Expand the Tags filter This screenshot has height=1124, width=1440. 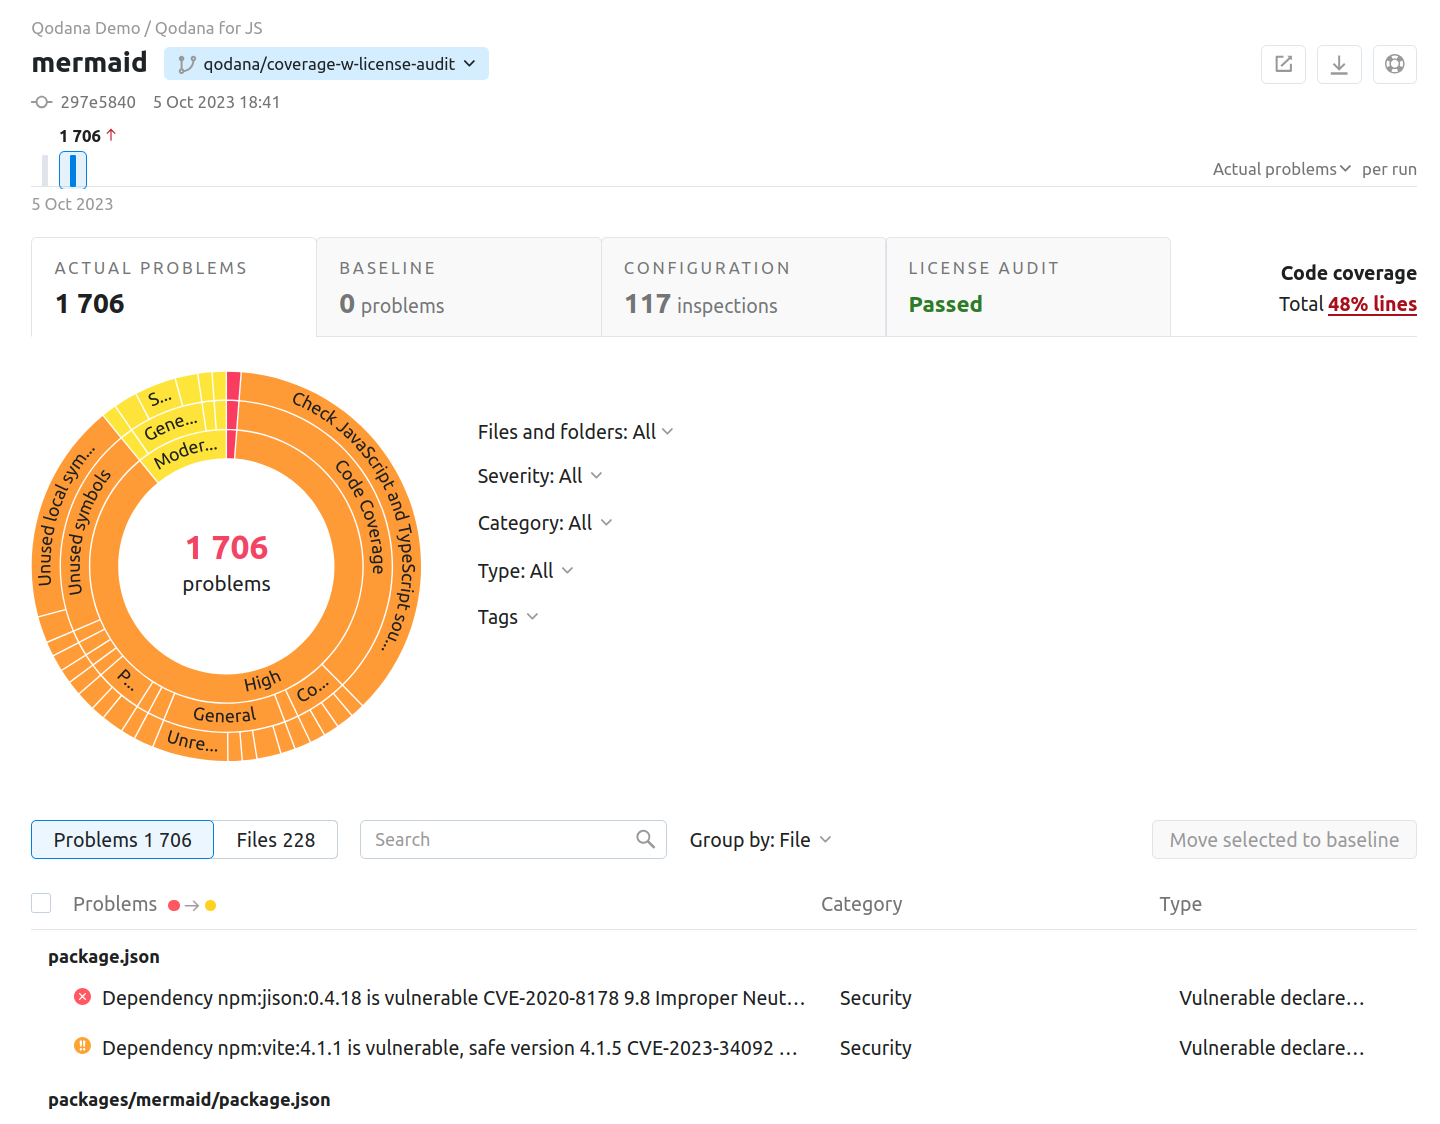[x=508, y=617]
